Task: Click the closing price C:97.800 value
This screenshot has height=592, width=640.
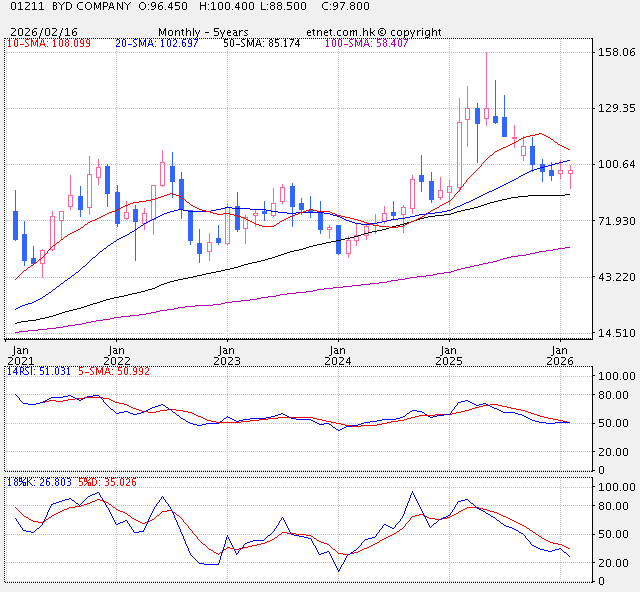Action: click(x=346, y=7)
